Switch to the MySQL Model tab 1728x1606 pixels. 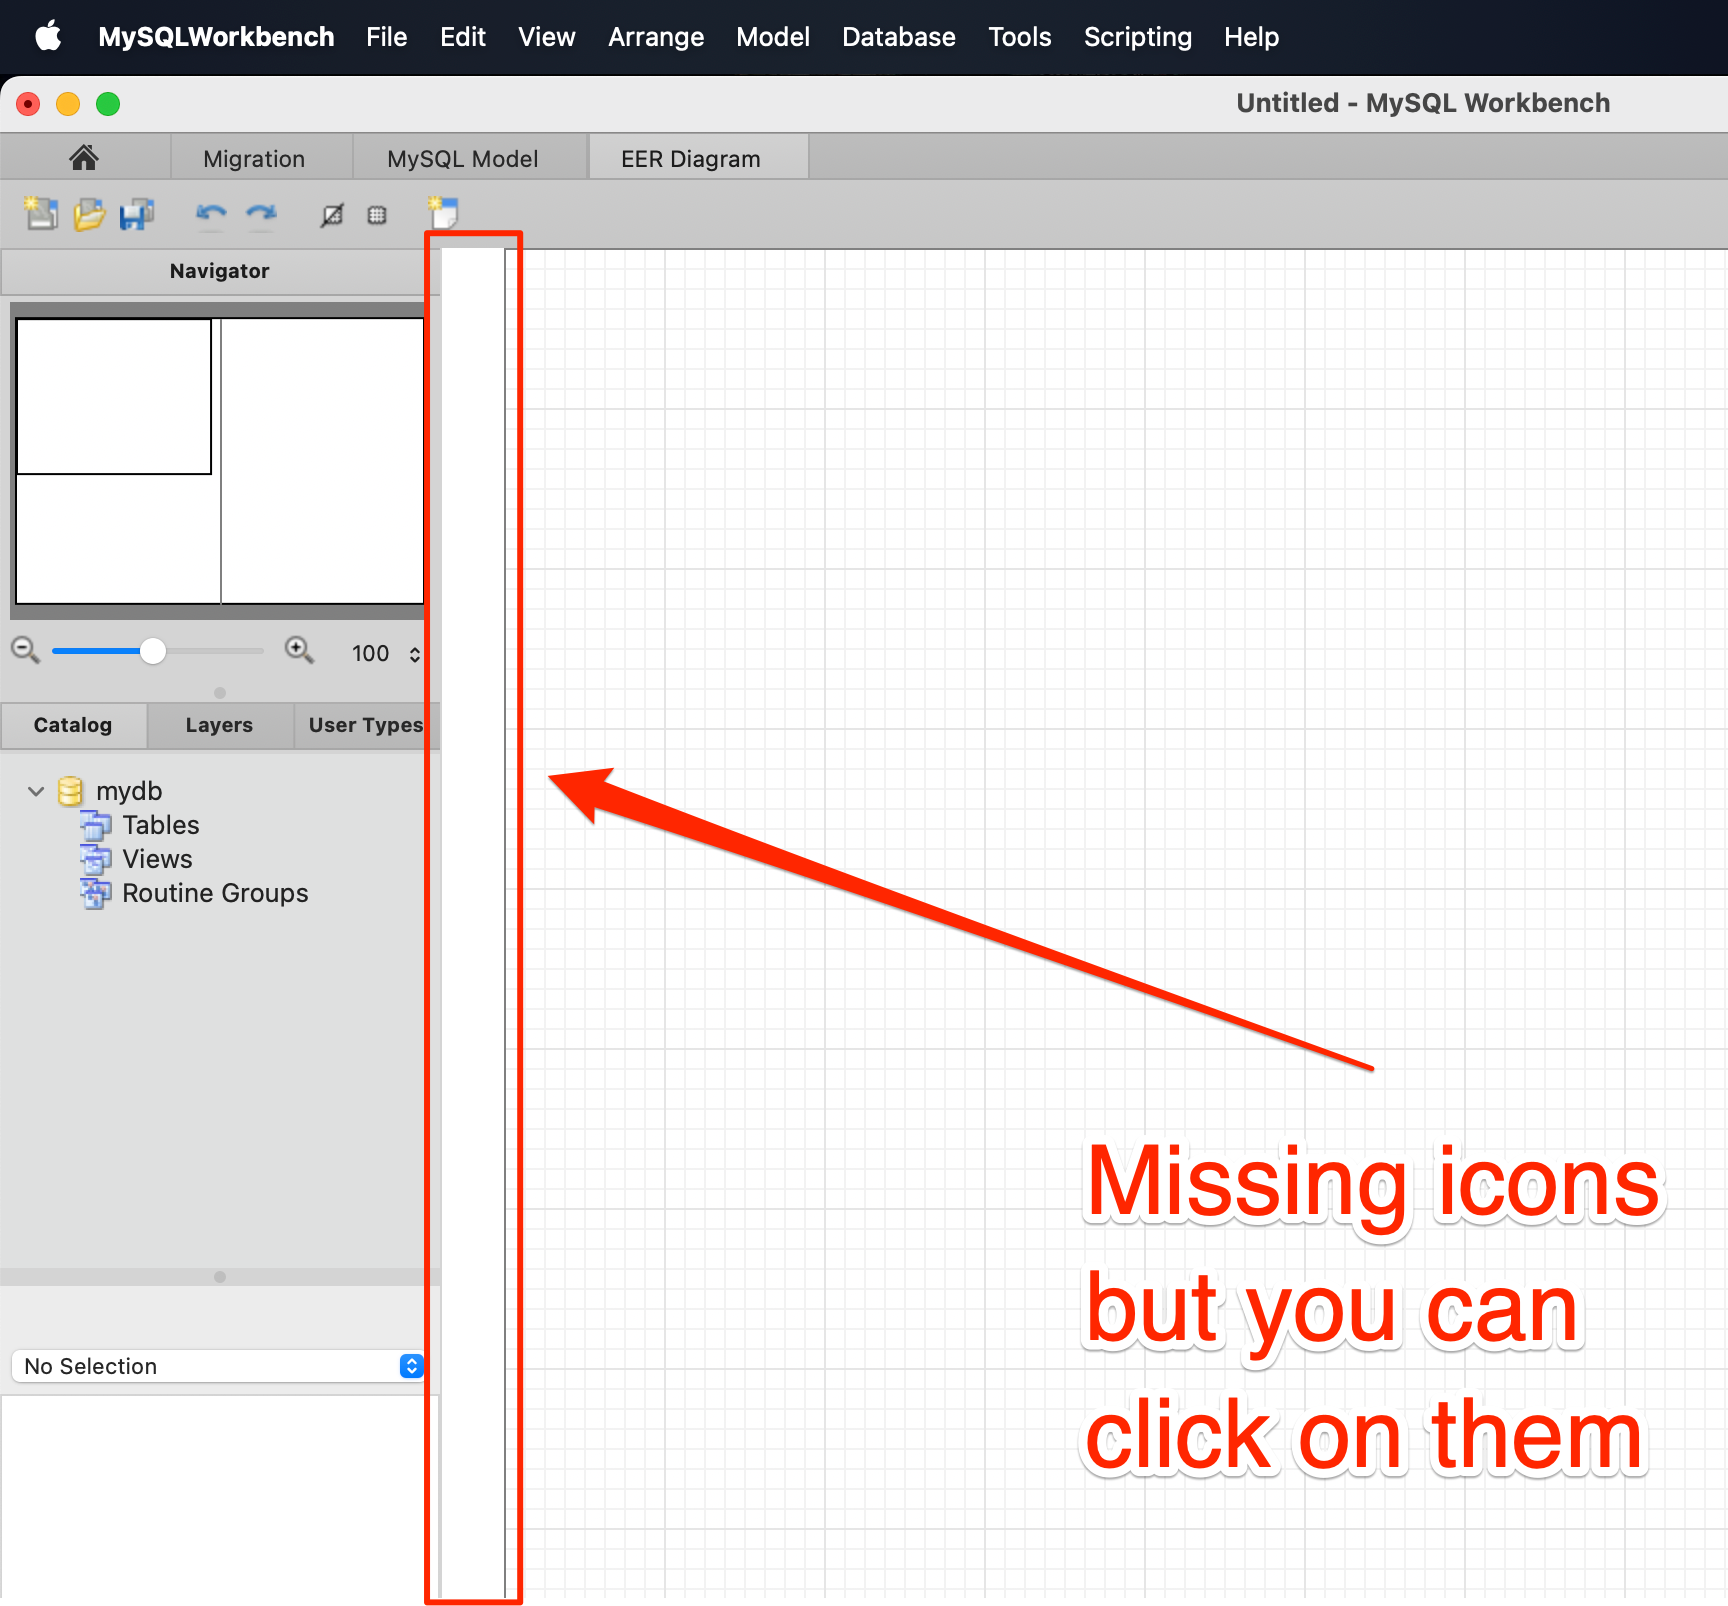point(462,159)
